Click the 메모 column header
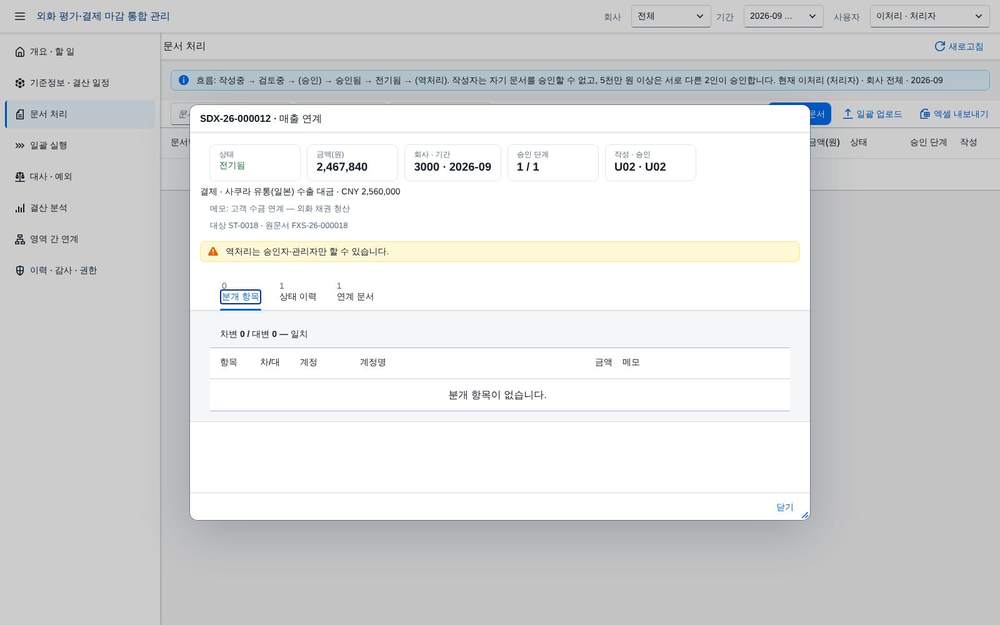This screenshot has height=625, width=1000. click(x=631, y=362)
